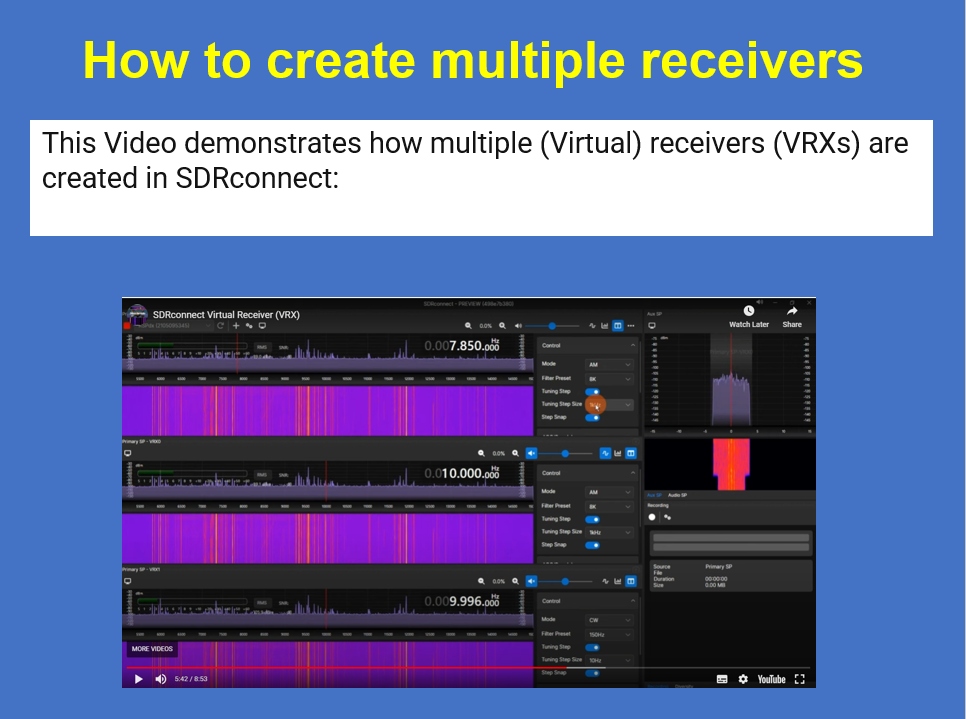Open YouTube player settings gear
966x719 pixels.
743,679
